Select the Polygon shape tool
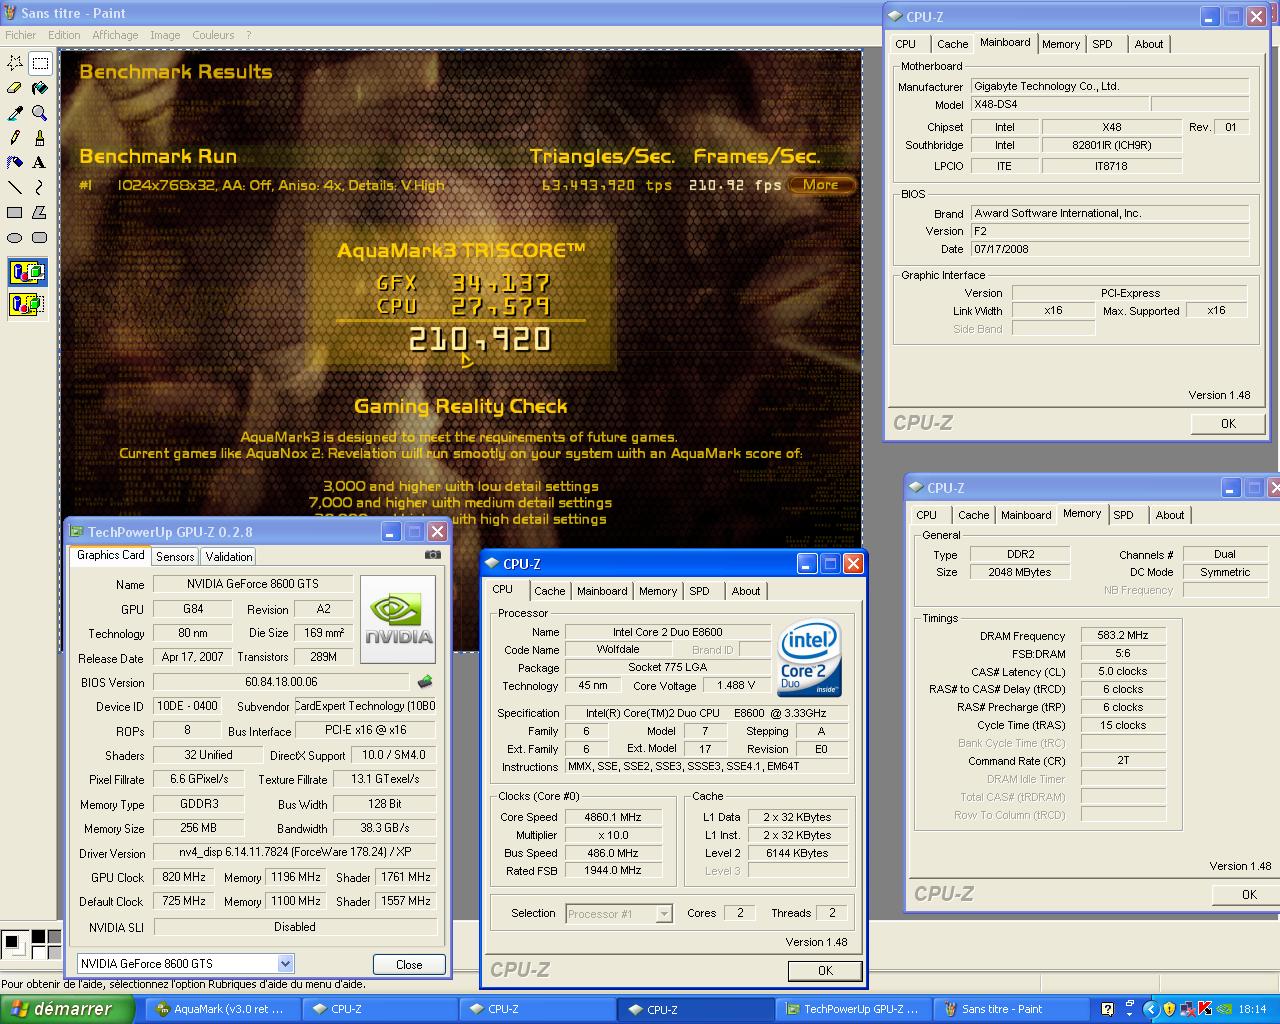1280x1024 pixels. [40, 212]
